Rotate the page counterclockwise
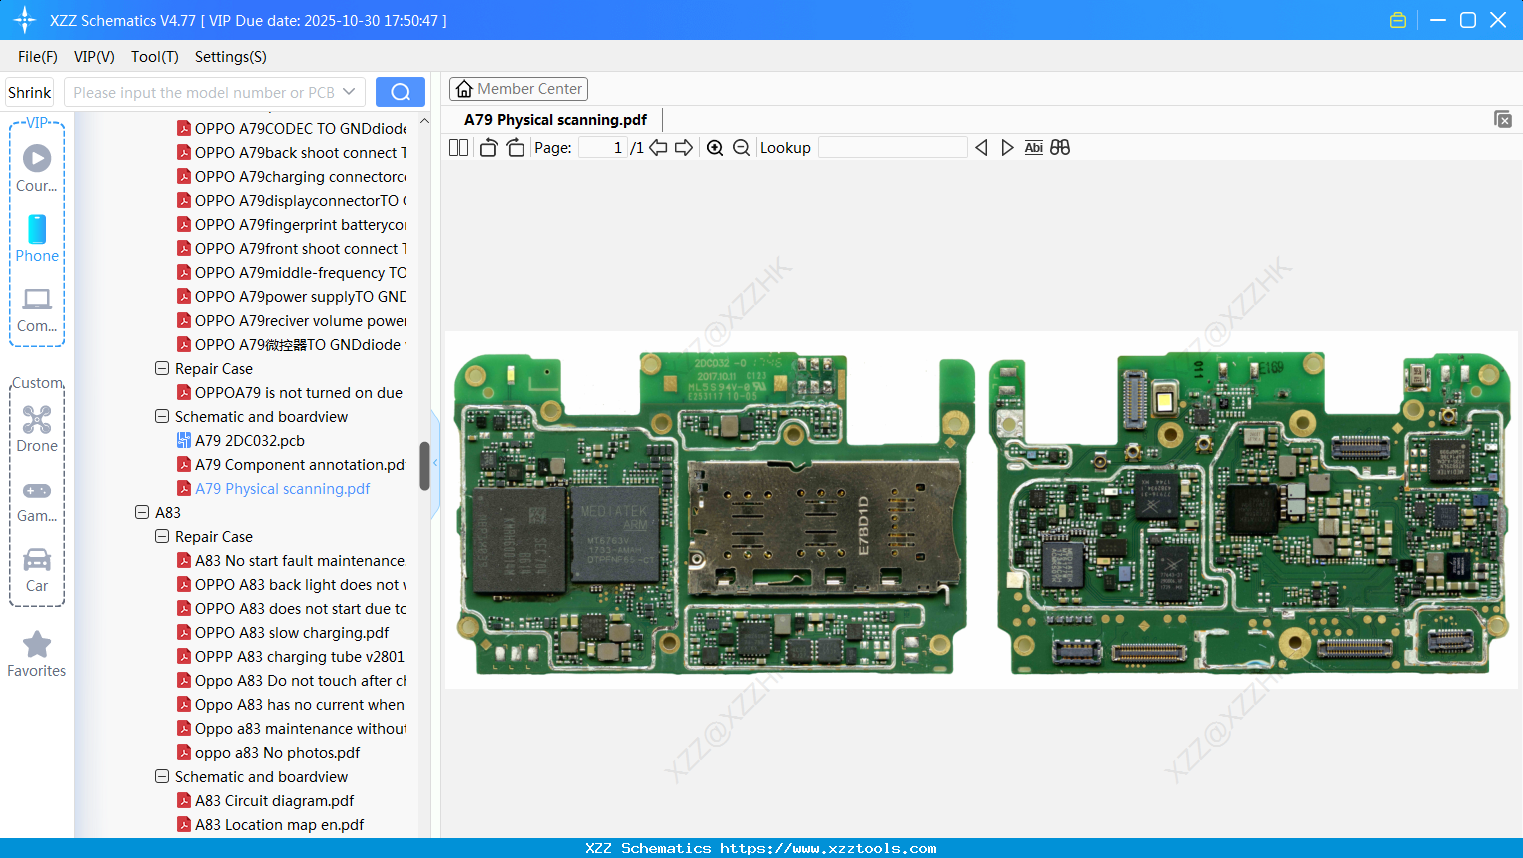Image resolution: width=1523 pixels, height=858 pixels. tap(488, 148)
